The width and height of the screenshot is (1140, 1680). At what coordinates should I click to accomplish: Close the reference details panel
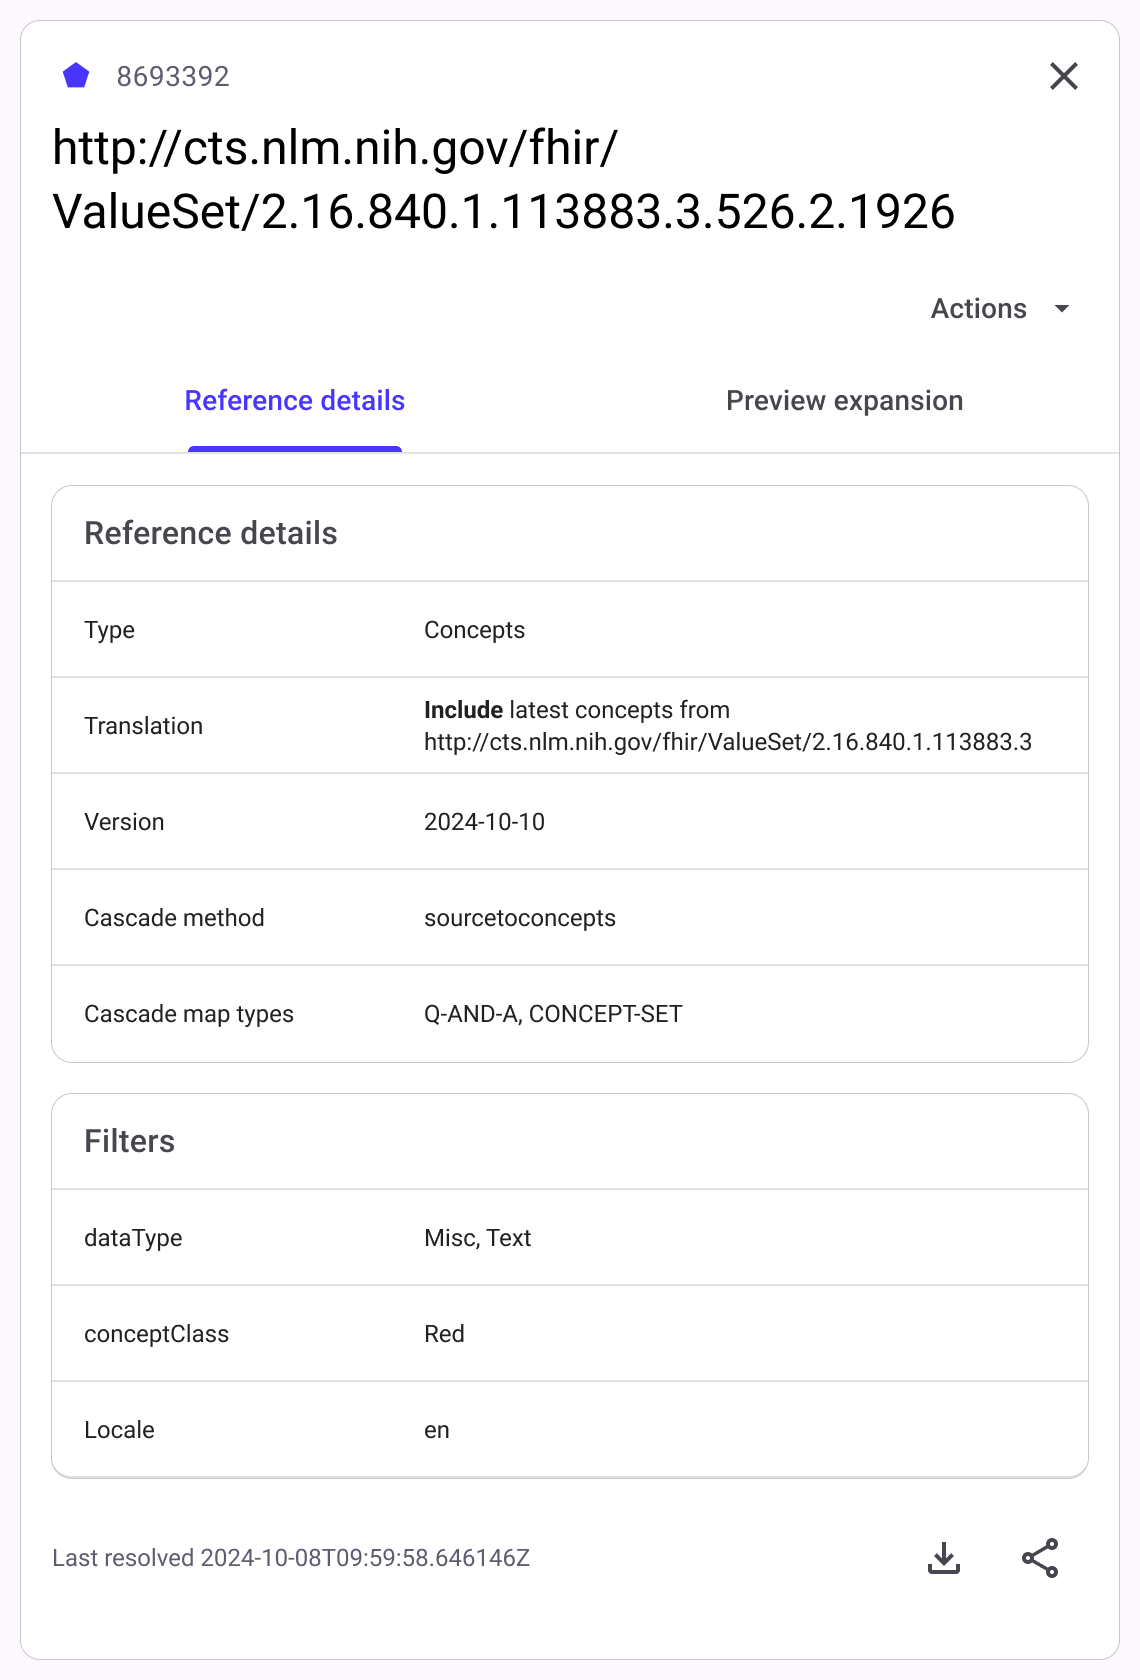point(1063,76)
